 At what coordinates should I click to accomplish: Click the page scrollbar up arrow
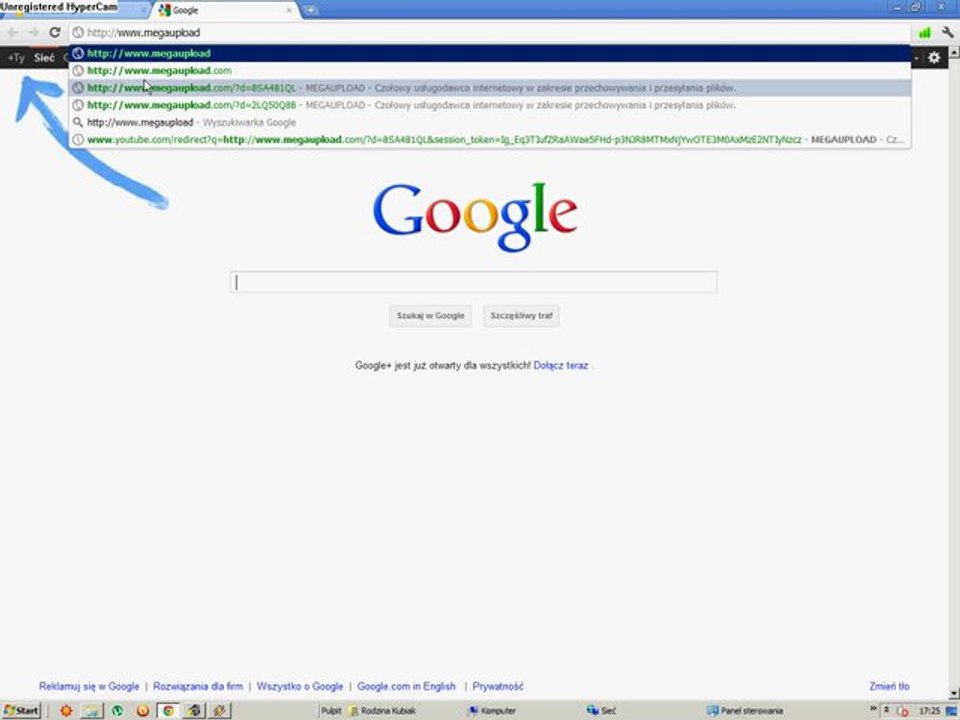coord(954,53)
